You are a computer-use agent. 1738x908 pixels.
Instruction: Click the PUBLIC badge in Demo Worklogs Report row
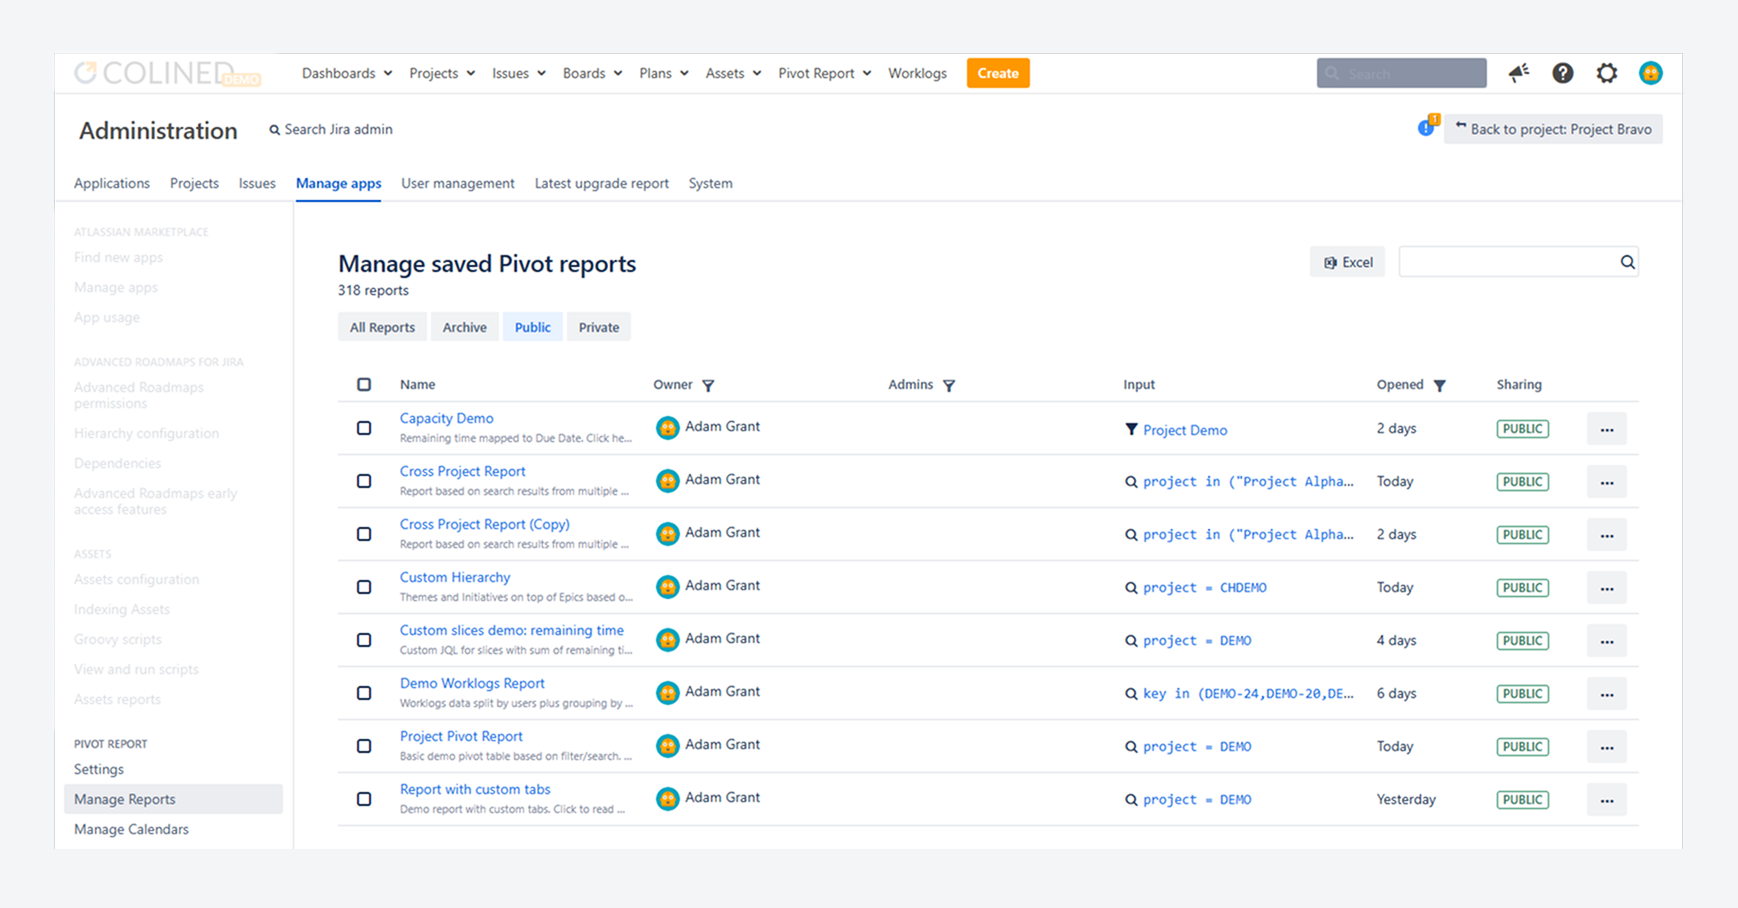pos(1523,694)
